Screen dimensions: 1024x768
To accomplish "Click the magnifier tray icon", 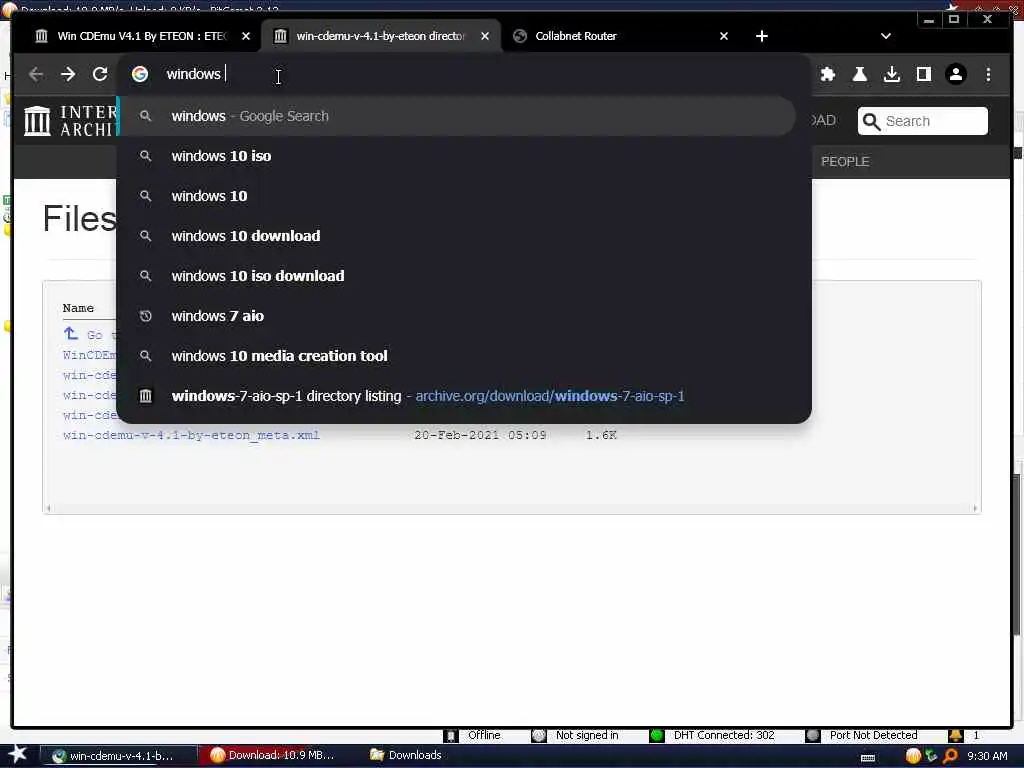I will coord(950,756).
